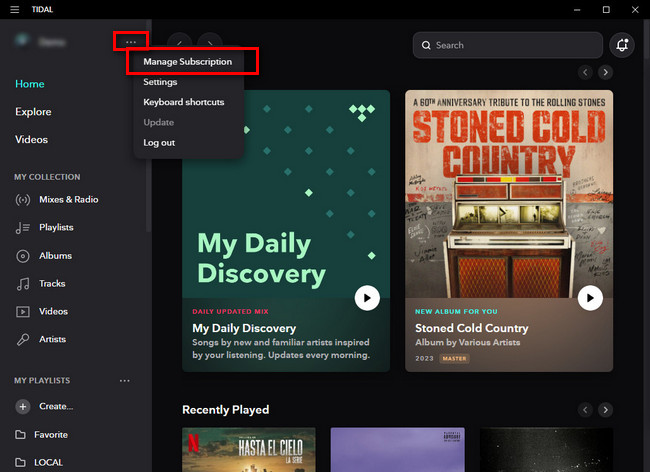The width and height of the screenshot is (650, 472).
Task: Click the Mixes & Radio icon
Action: pos(23,200)
